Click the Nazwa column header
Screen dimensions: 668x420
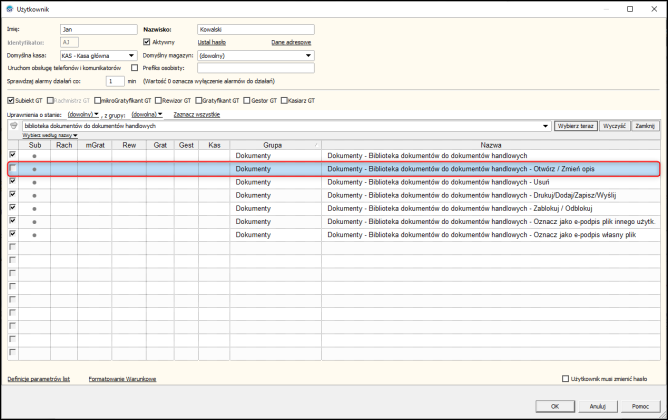tap(491, 145)
